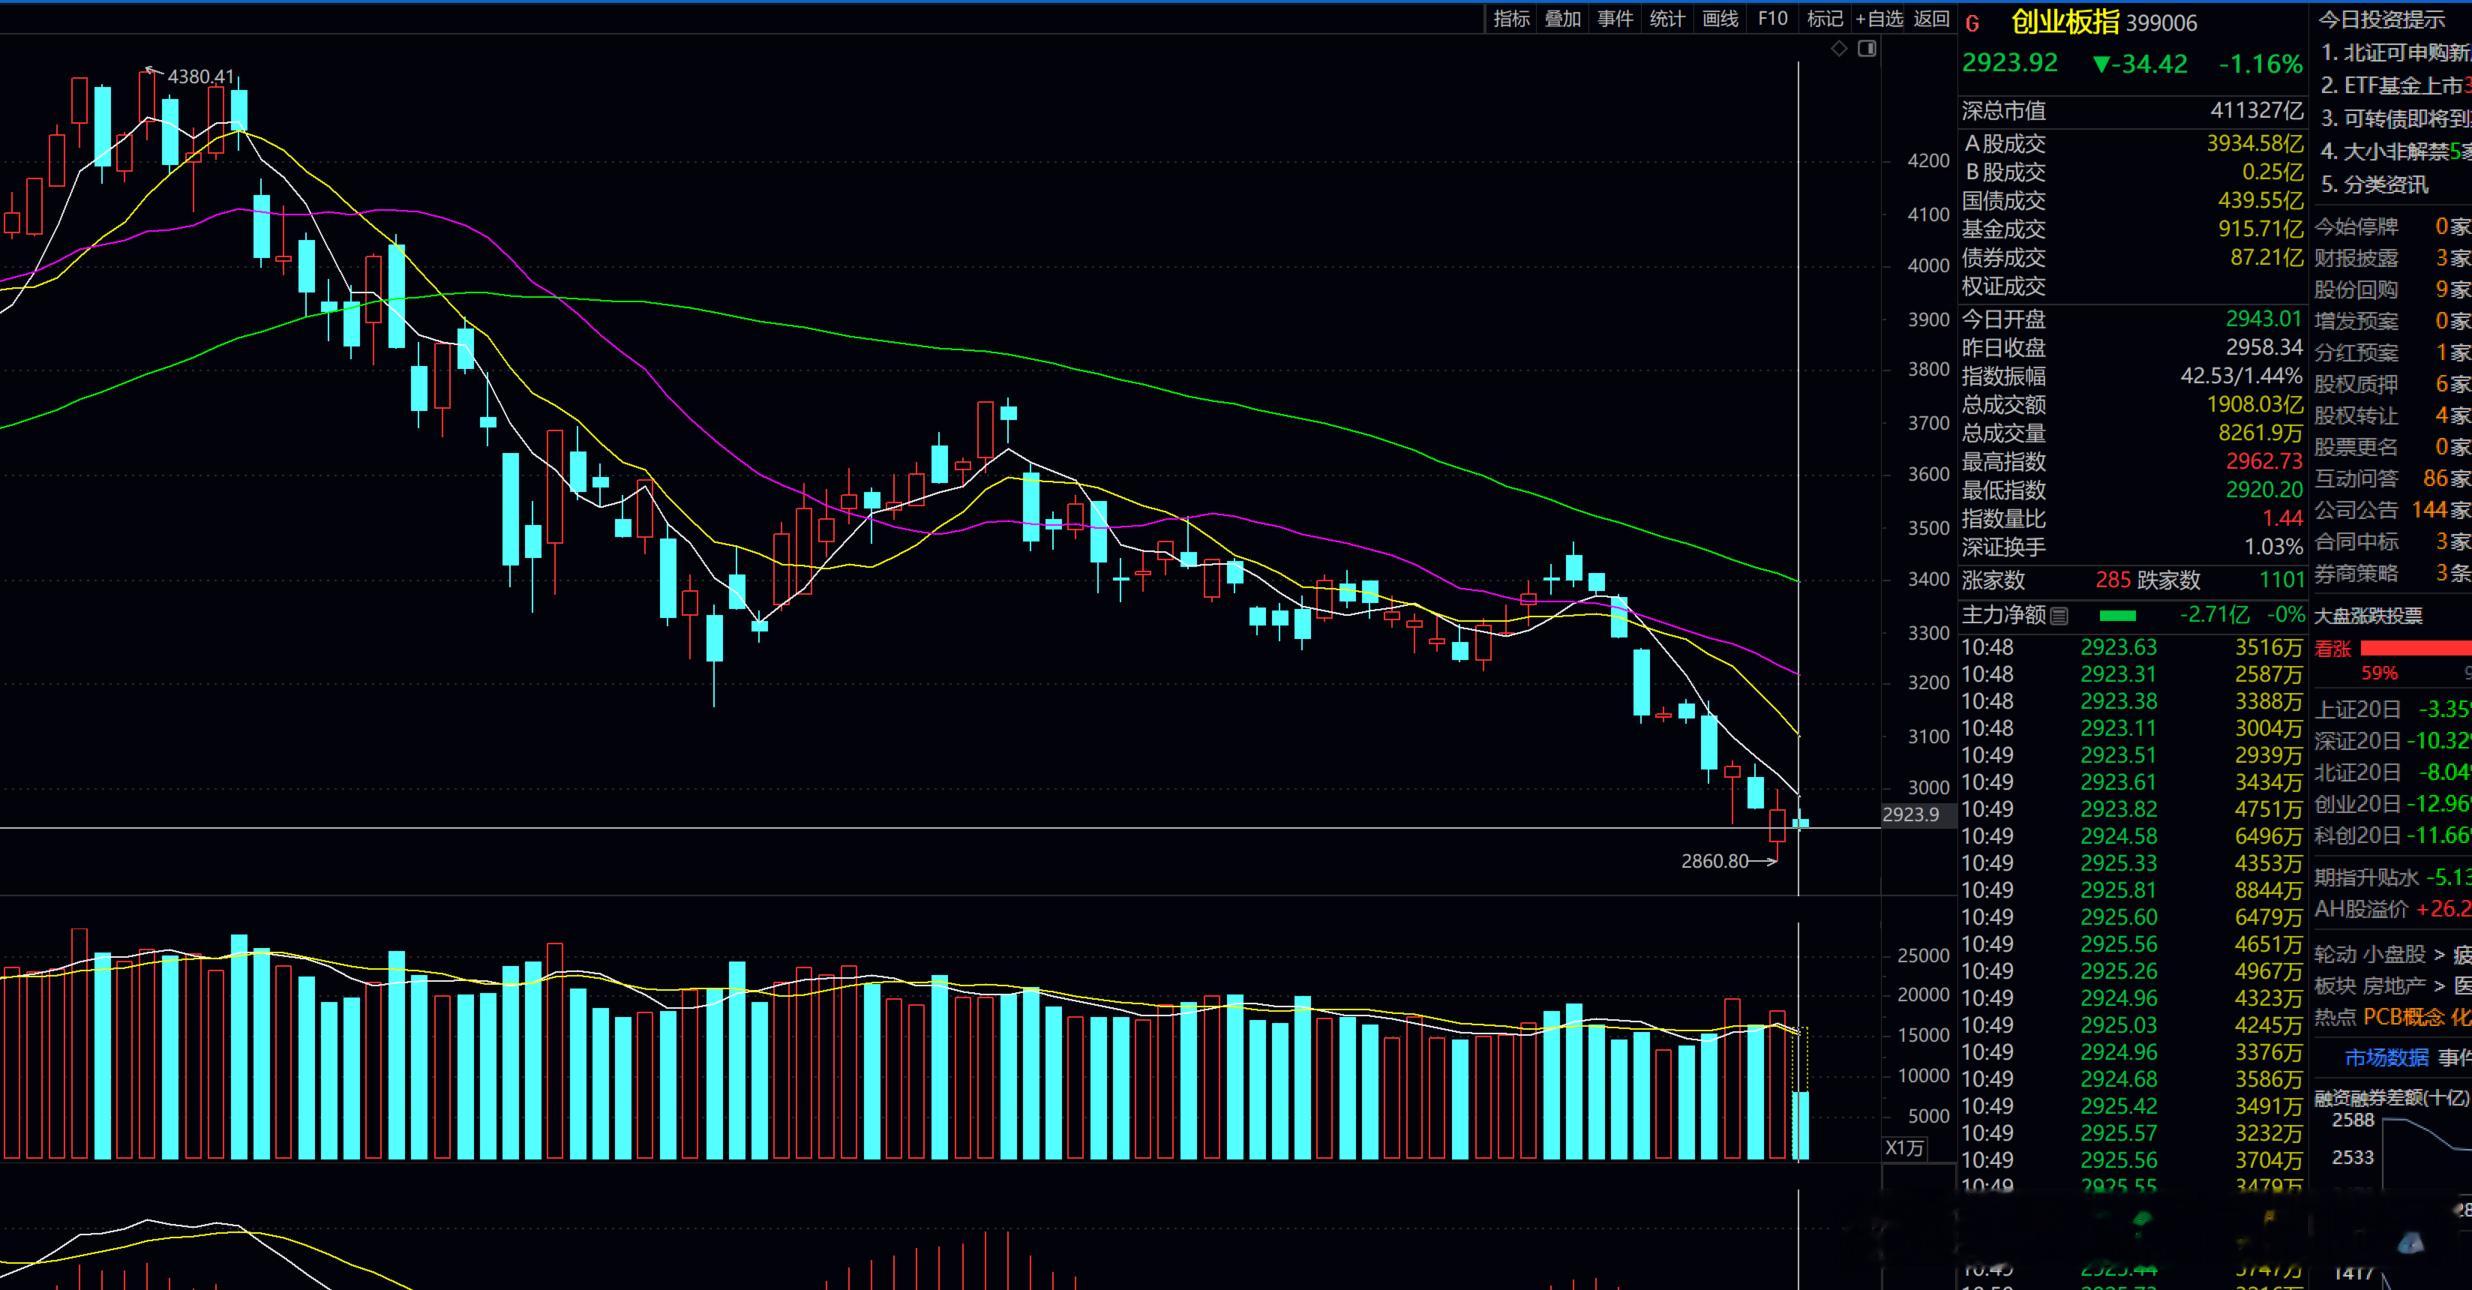Select the 画线 drawing tool
The width and height of the screenshot is (2472, 1290).
click(x=1720, y=19)
